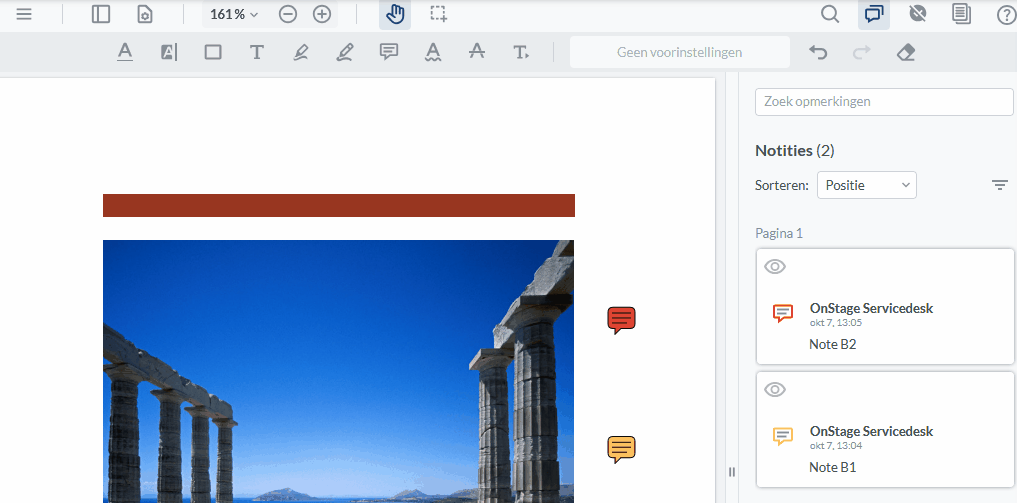Toggle the comments panel
Image resolution: width=1017 pixels, height=503 pixels.
[x=874, y=14]
